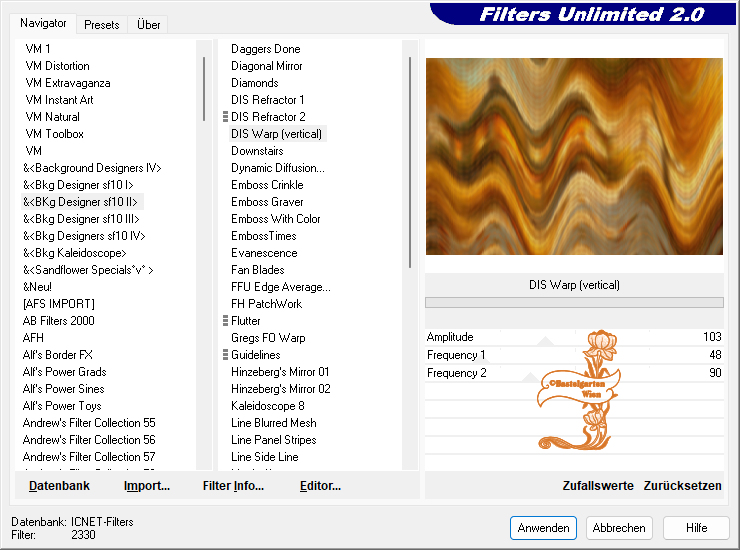The width and height of the screenshot is (740, 550).
Task: Choose VM Extravaganza in the category list
Action: 68,83
